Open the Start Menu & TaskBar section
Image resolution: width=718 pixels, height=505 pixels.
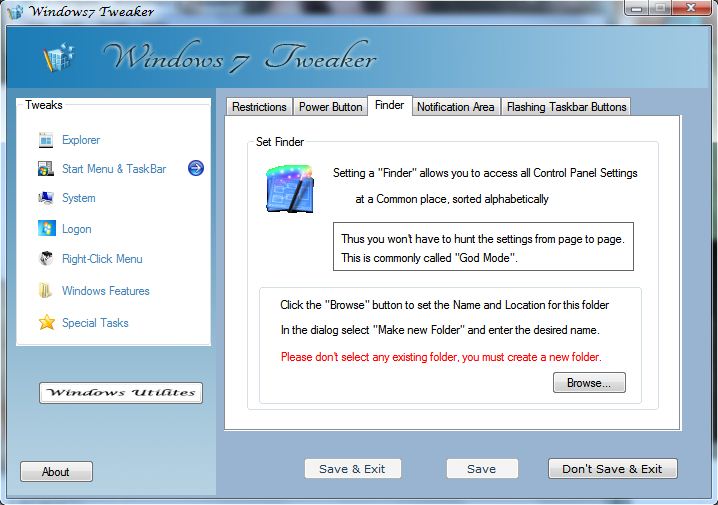click(114, 168)
